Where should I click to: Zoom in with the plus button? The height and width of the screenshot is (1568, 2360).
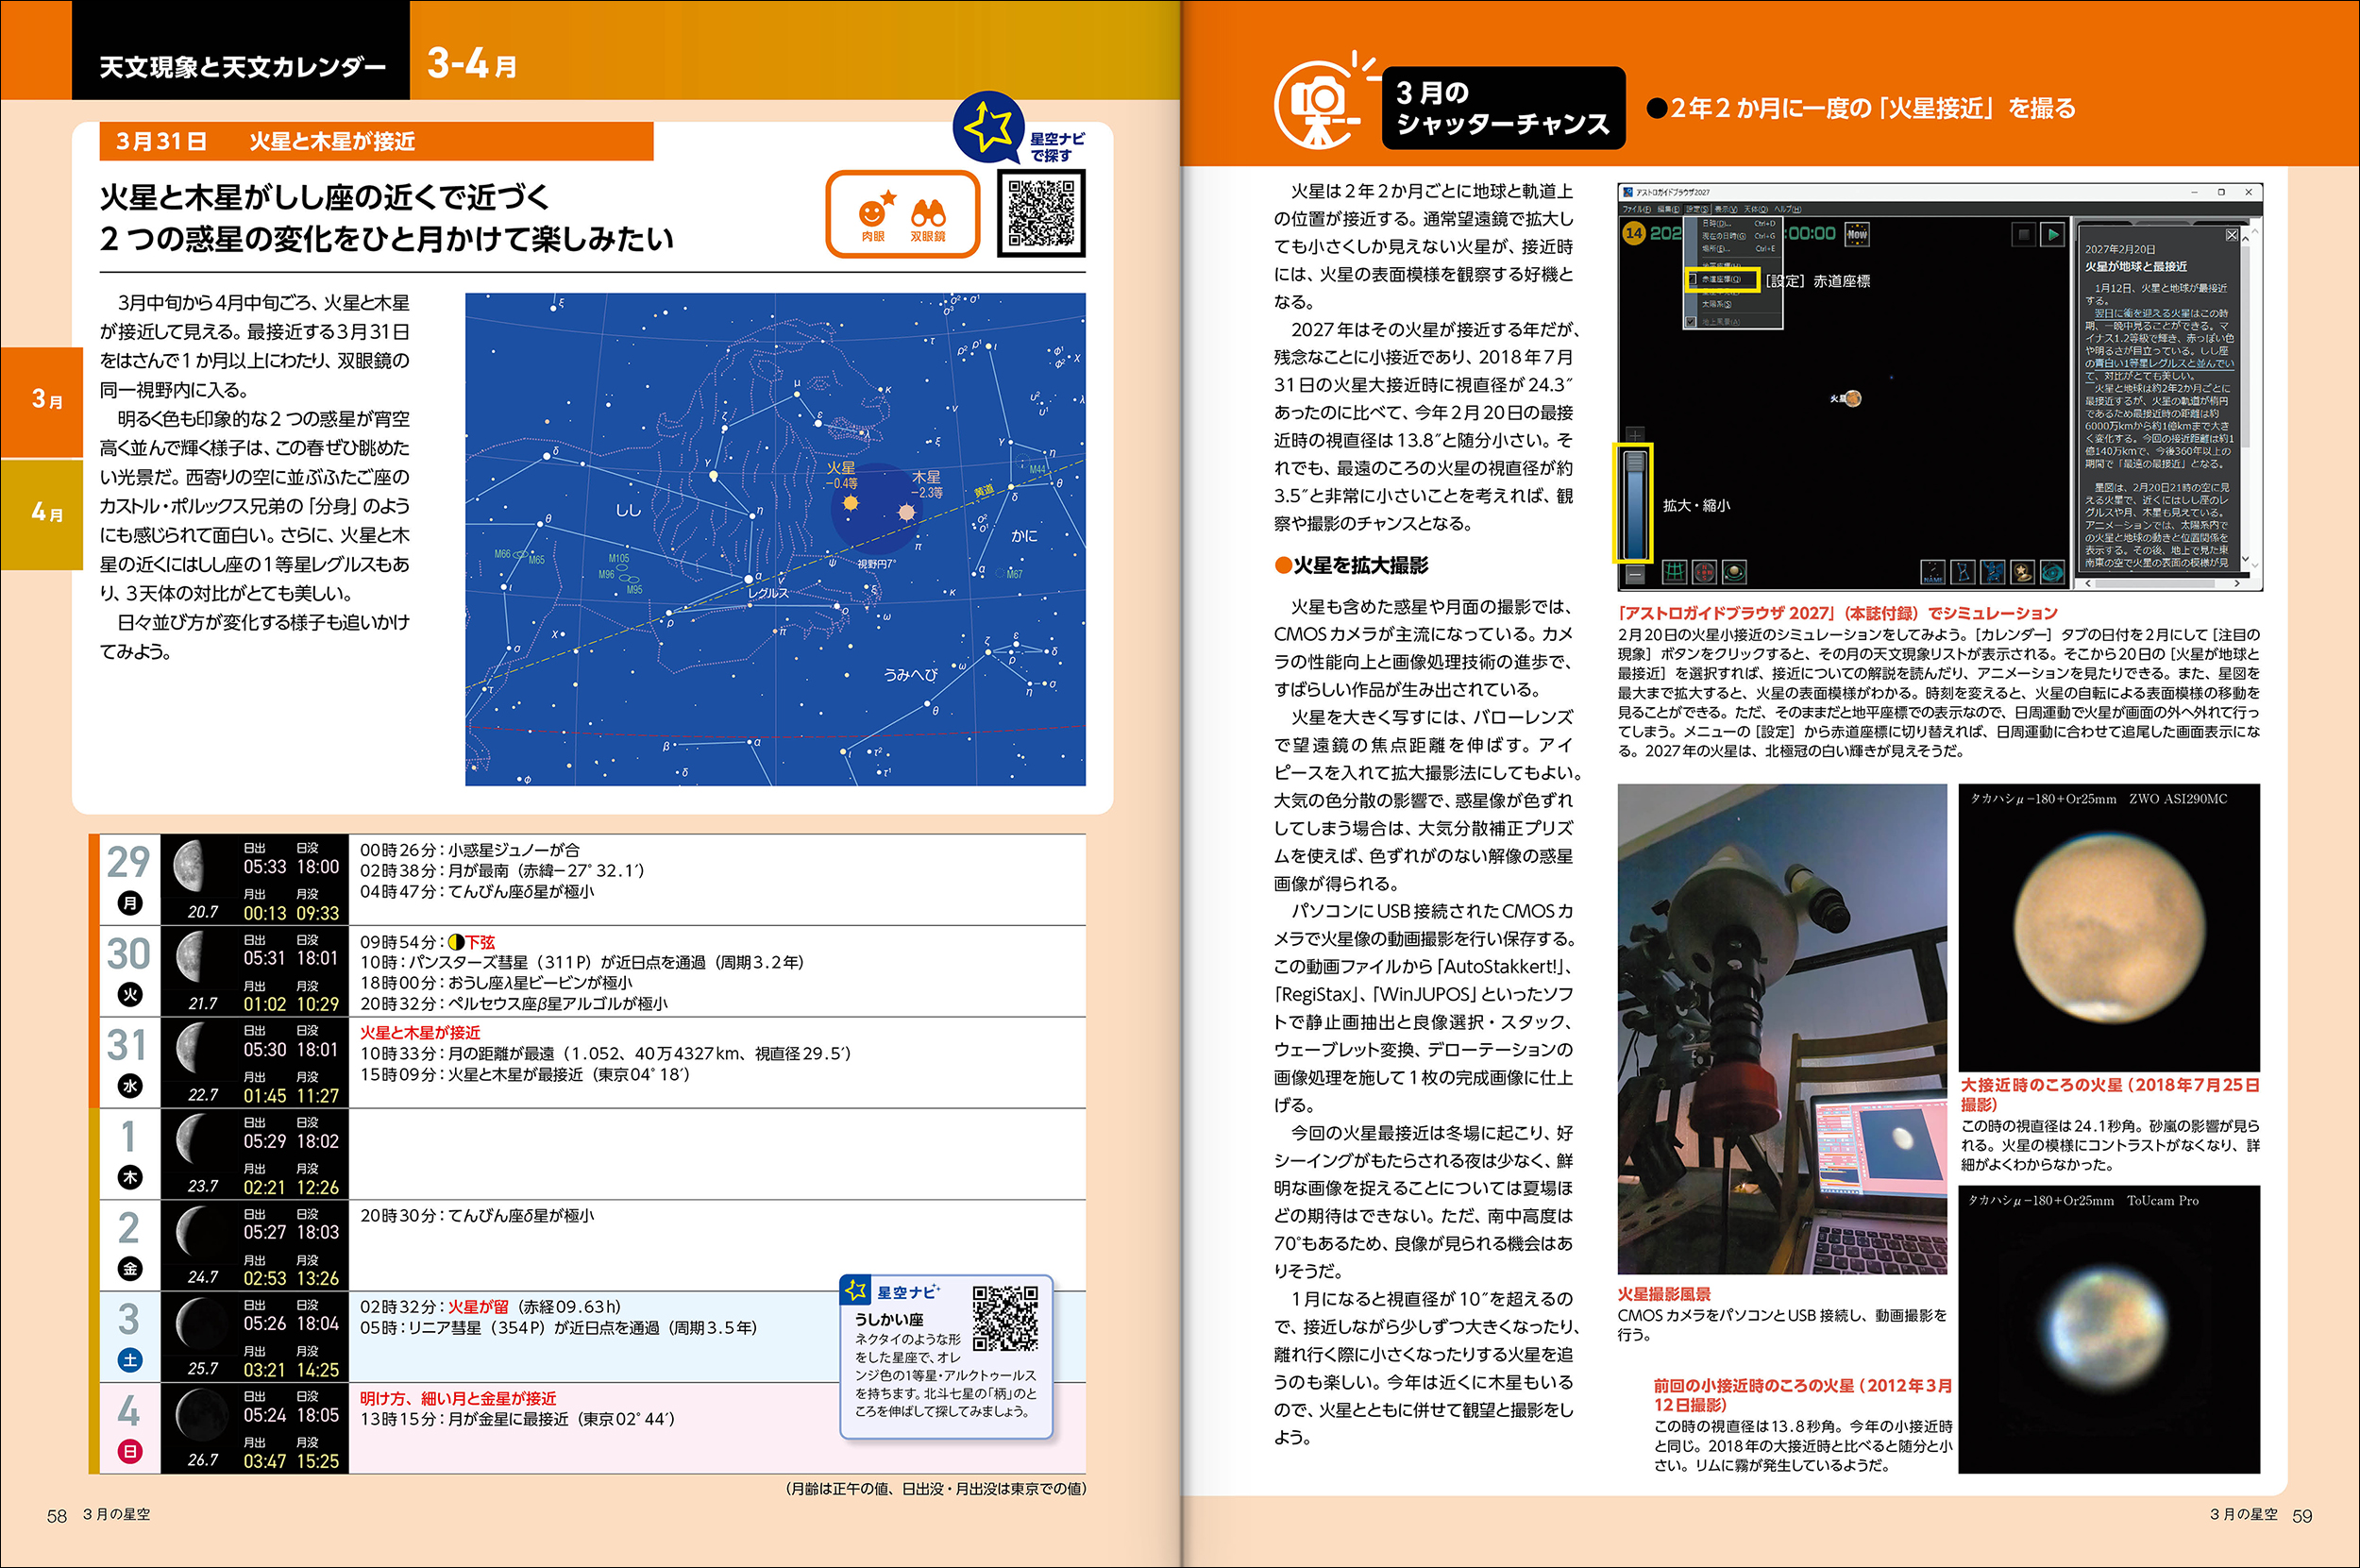click(x=1636, y=435)
